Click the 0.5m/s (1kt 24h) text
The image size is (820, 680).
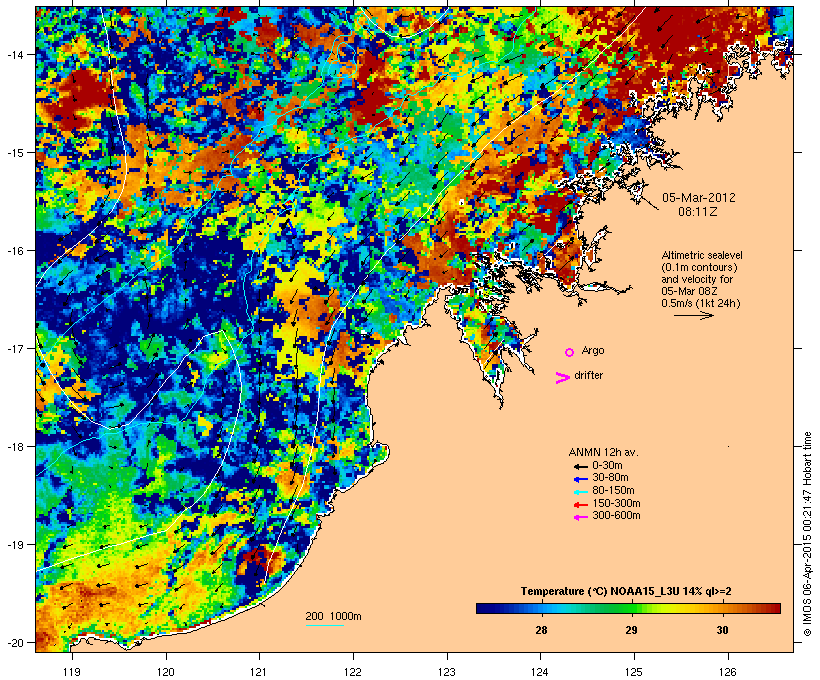tap(701, 303)
